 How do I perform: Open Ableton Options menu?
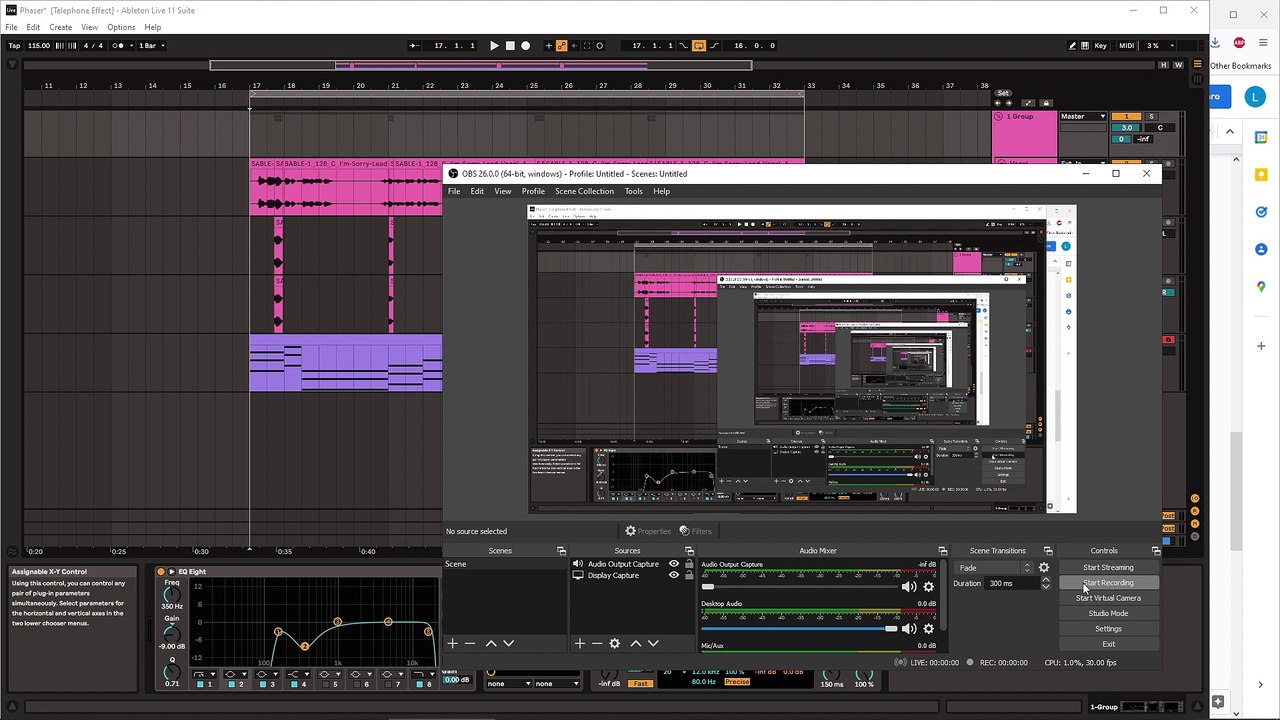click(x=121, y=27)
